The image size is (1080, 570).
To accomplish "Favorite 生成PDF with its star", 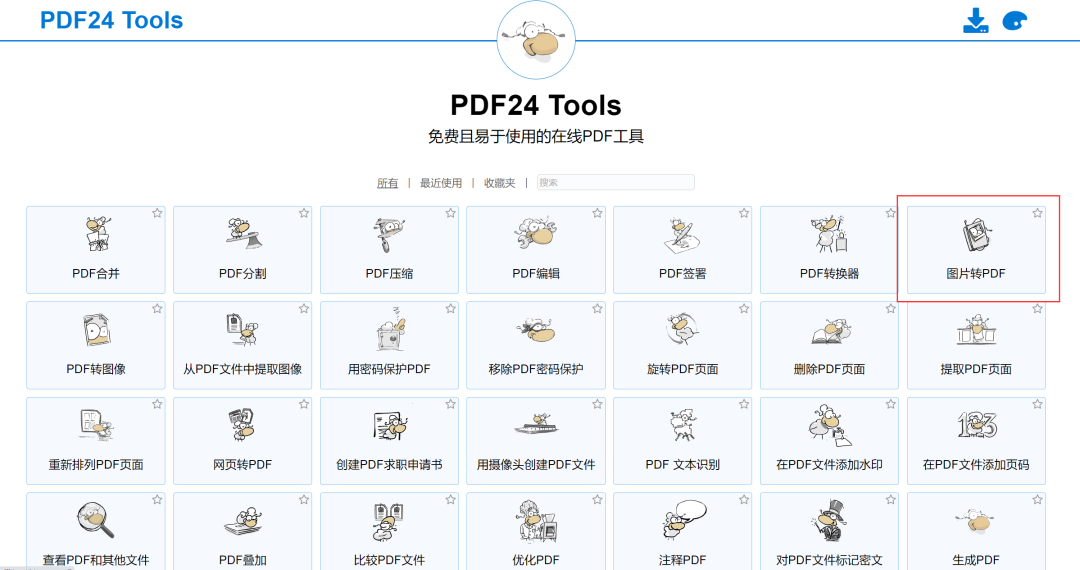I will point(1037,500).
